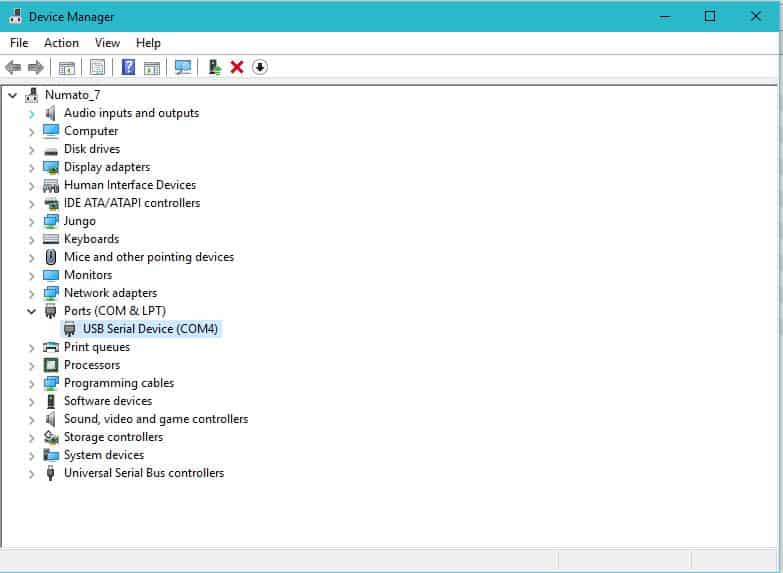This screenshot has width=783, height=573.
Task: Maximize the Device Manager window
Action: click(x=710, y=16)
